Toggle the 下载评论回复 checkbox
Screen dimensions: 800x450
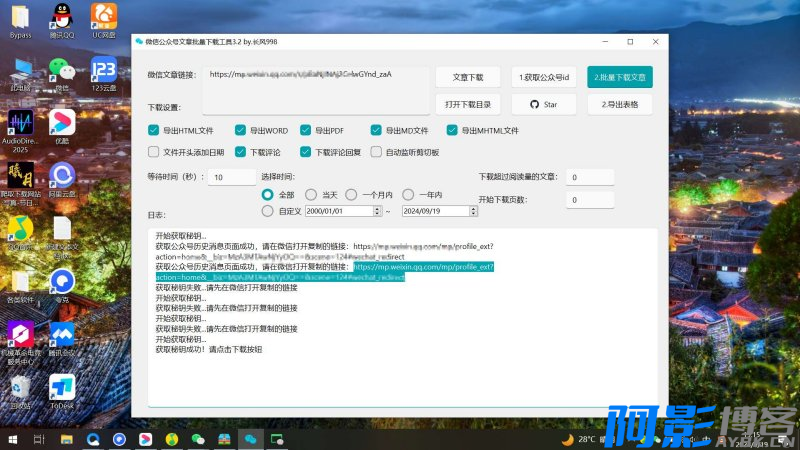(306, 152)
